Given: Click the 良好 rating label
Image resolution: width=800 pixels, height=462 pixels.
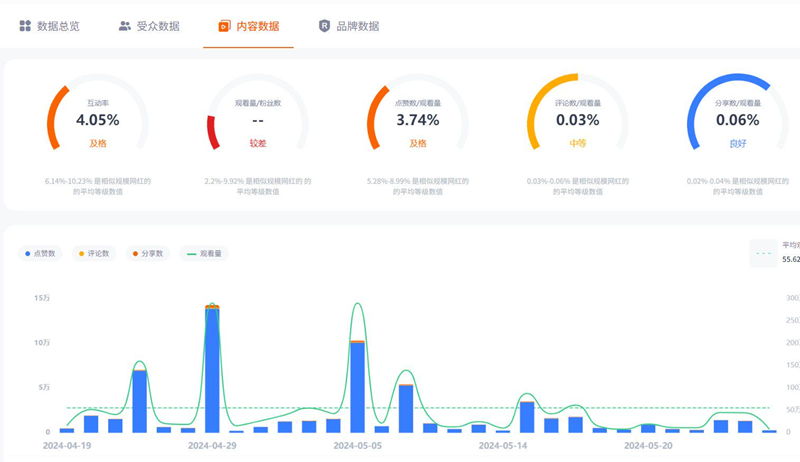Looking at the screenshot, I should pyautogui.click(x=737, y=144).
